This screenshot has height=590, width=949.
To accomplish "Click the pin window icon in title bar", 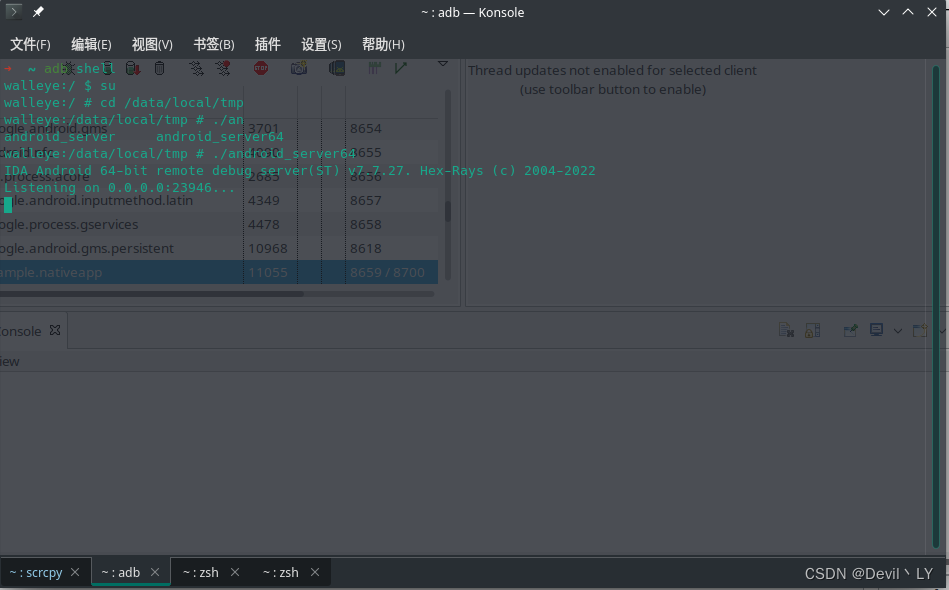I will pyautogui.click(x=38, y=12).
